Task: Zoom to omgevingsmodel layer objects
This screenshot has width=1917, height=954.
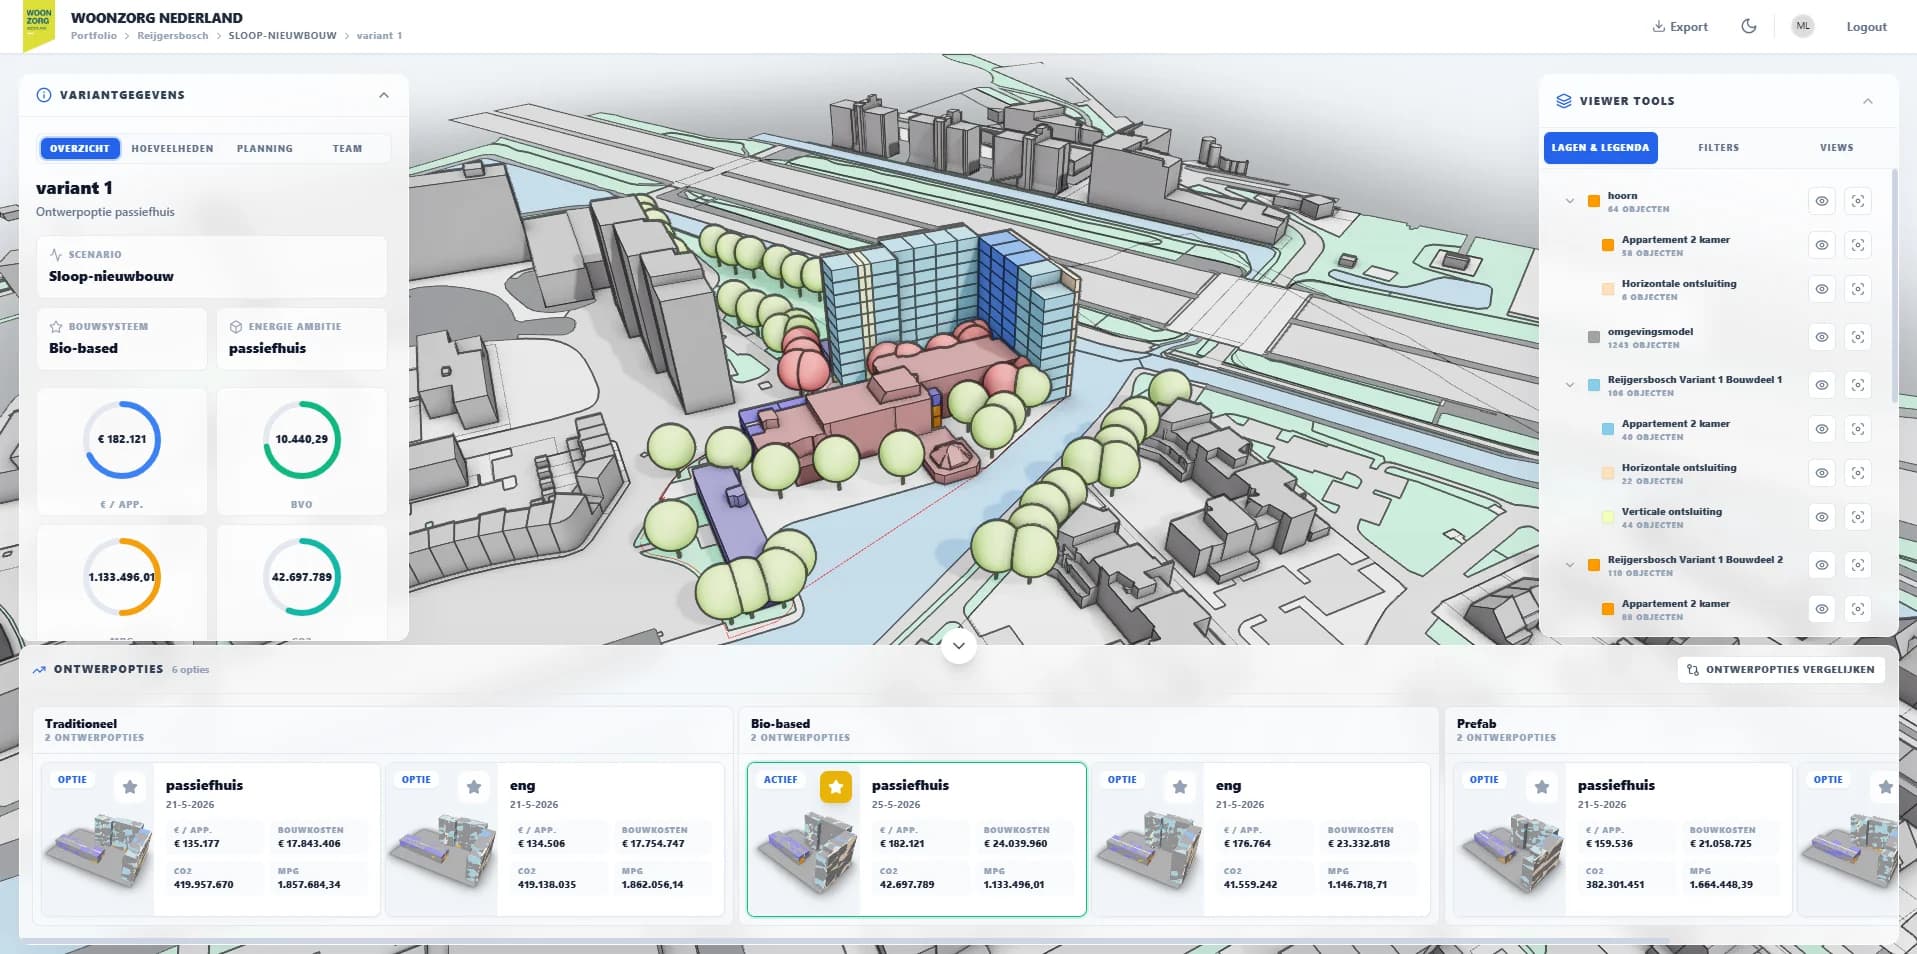Action: click(1857, 337)
